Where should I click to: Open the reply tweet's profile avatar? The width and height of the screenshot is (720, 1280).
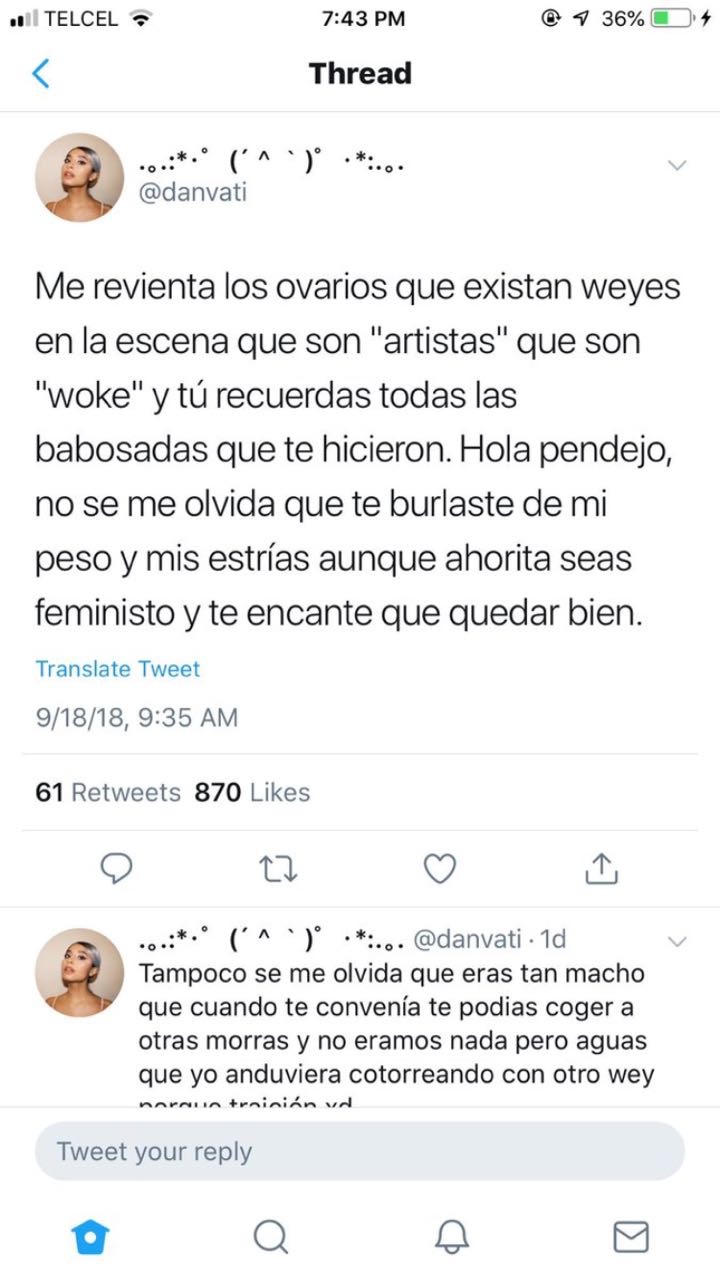79,972
